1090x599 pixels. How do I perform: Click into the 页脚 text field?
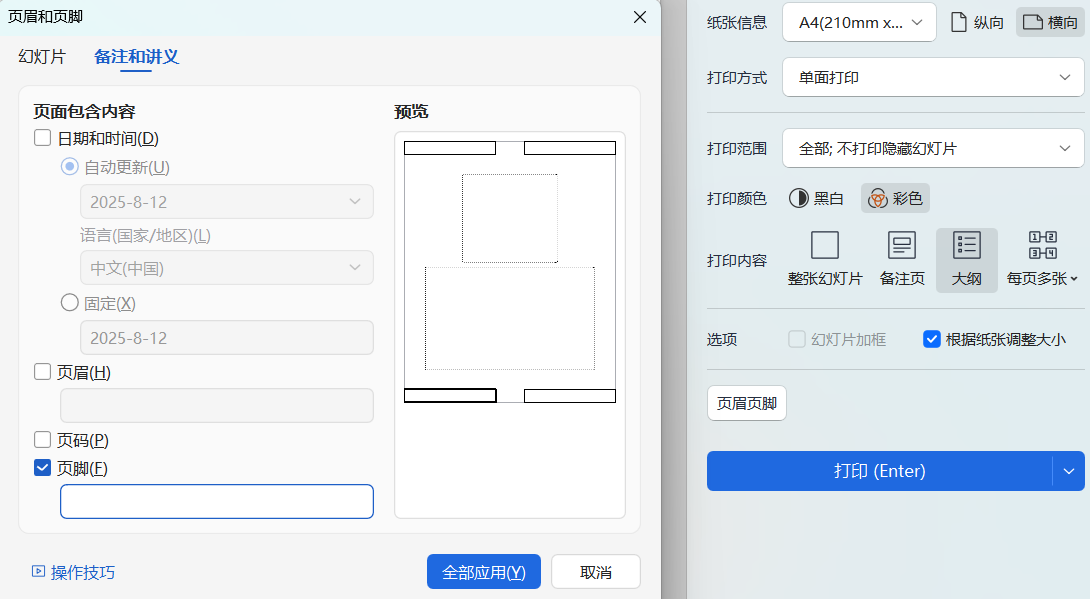pyautogui.click(x=216, y=501)
